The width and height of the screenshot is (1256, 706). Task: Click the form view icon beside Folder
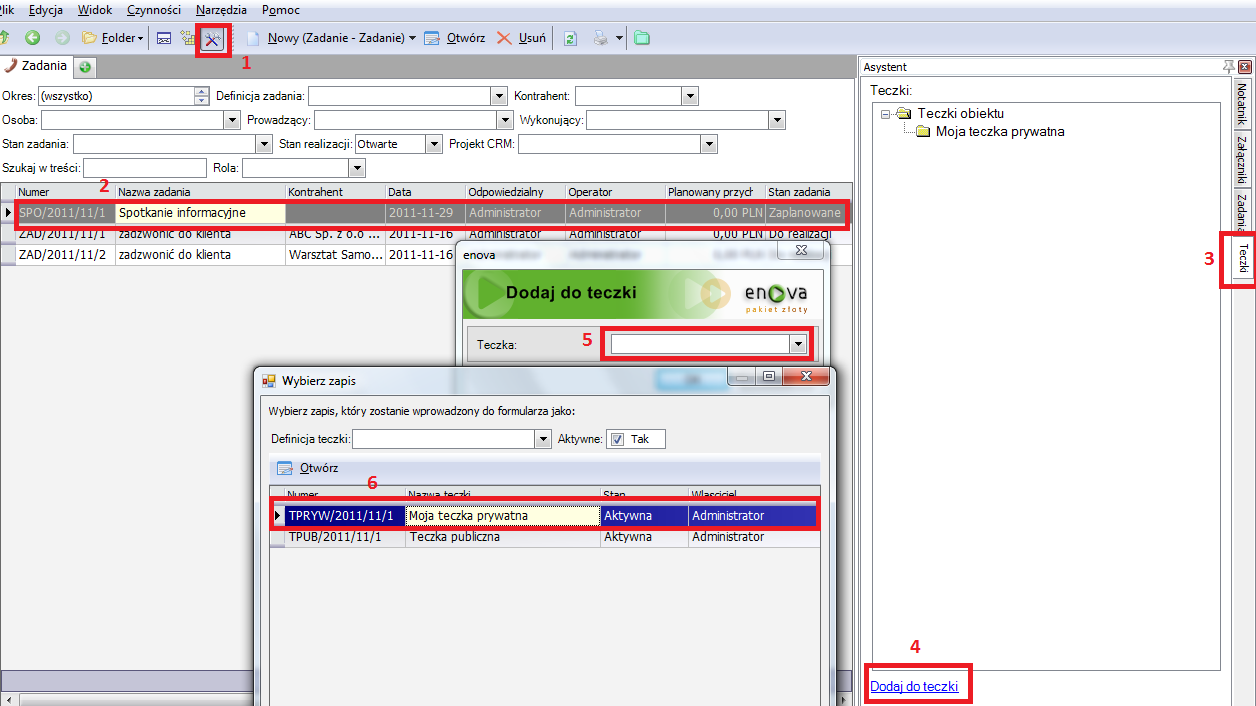164,38
